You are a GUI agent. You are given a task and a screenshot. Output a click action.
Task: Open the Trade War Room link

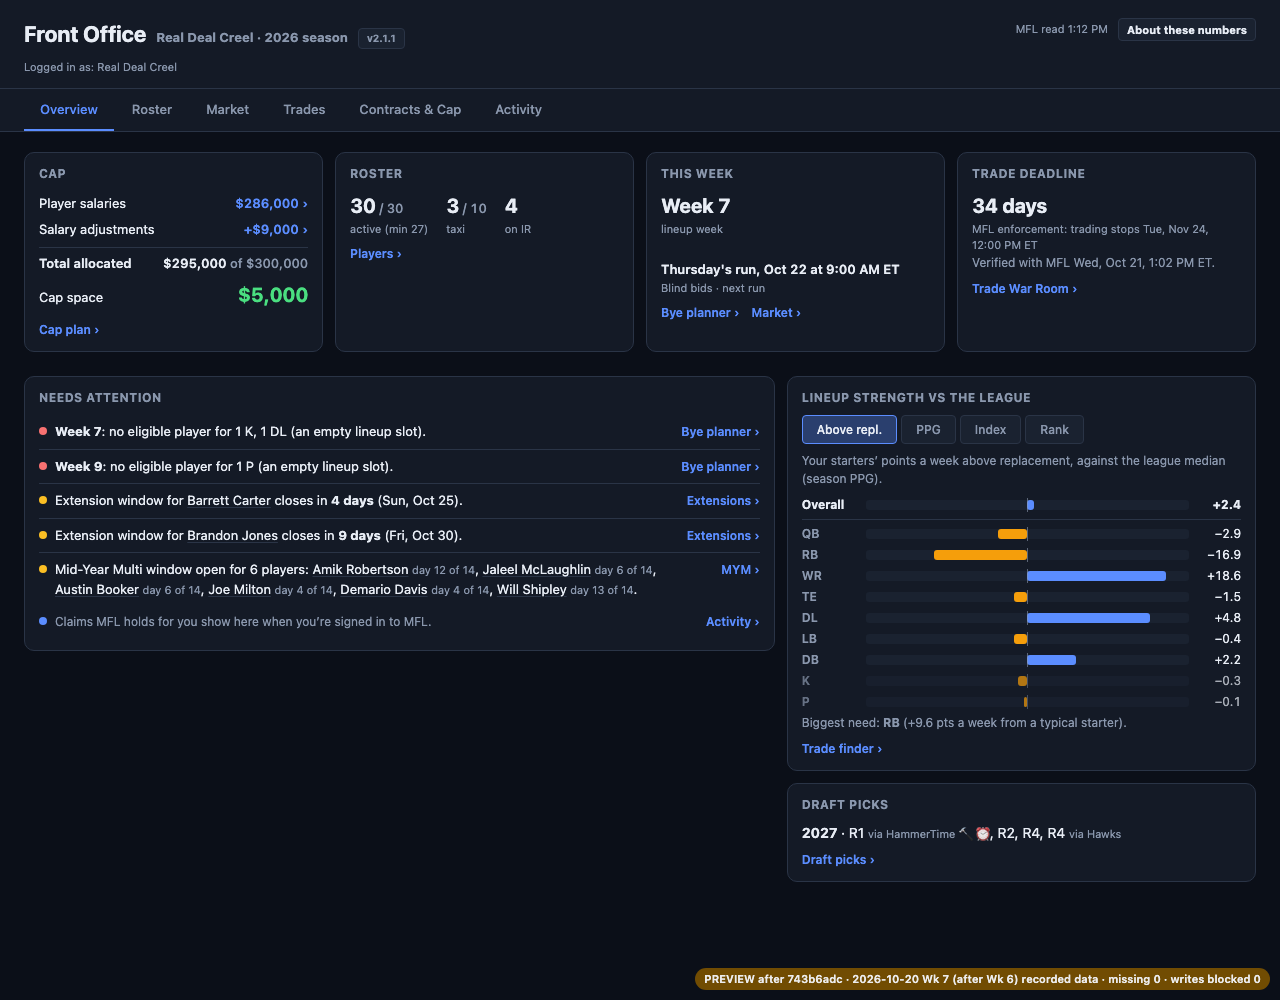click(x=1024, y=289)
